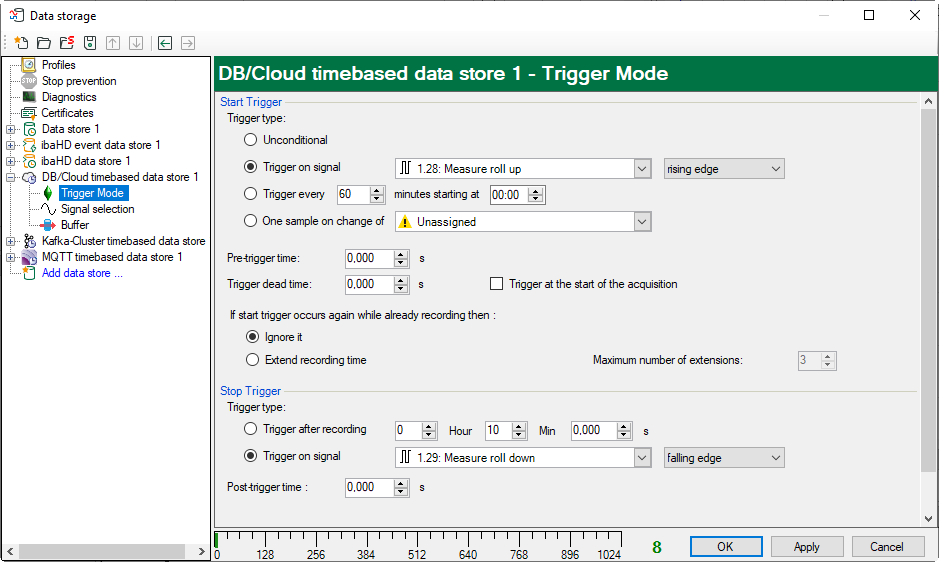Click the green back arrow toolbar icon
The width and height of the screenshot is (939, 562).
point(165,43)
